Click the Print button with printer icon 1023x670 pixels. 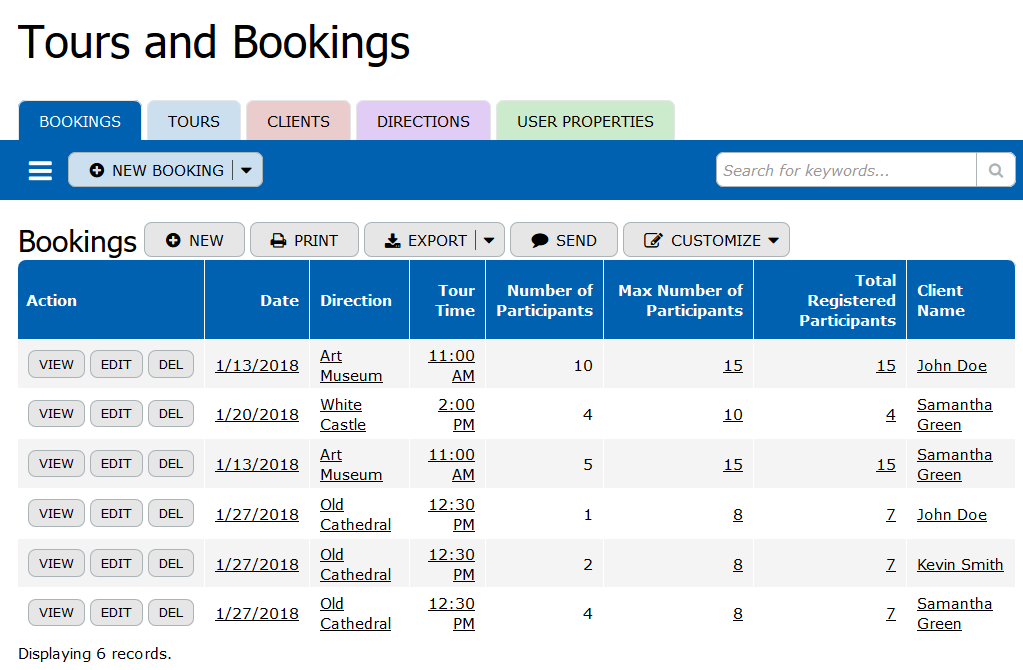coord(304,240)
